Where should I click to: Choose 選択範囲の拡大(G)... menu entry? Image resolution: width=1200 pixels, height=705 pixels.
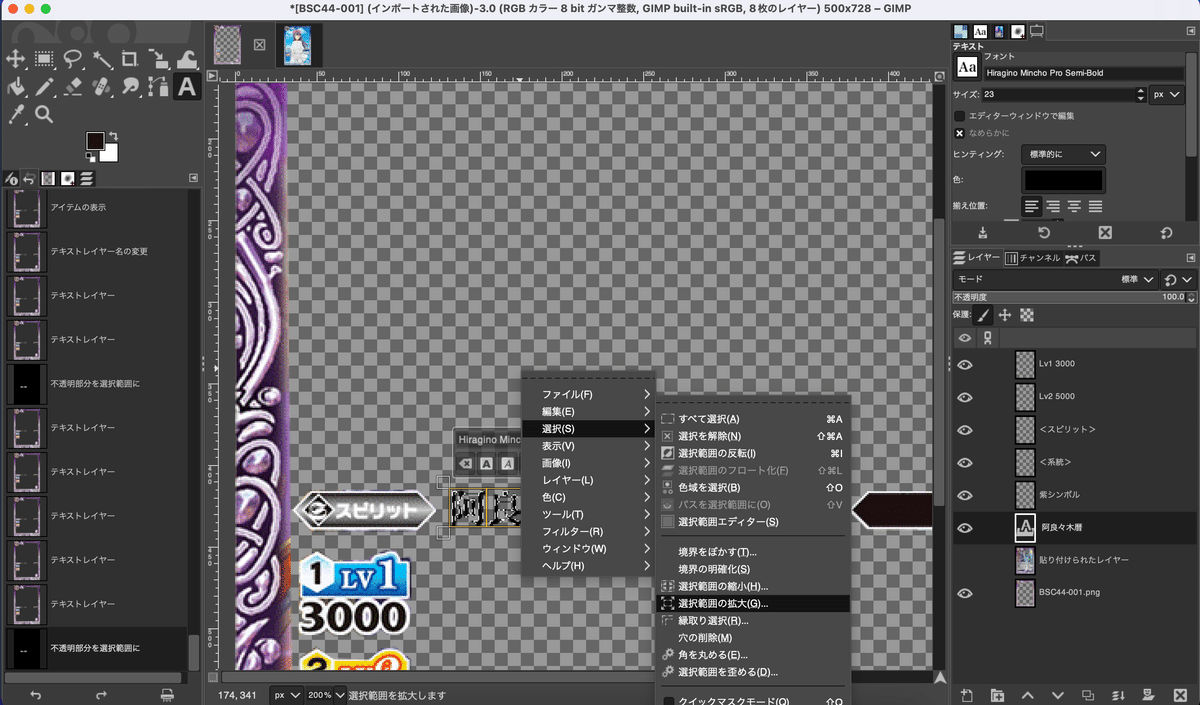(752, 604)
